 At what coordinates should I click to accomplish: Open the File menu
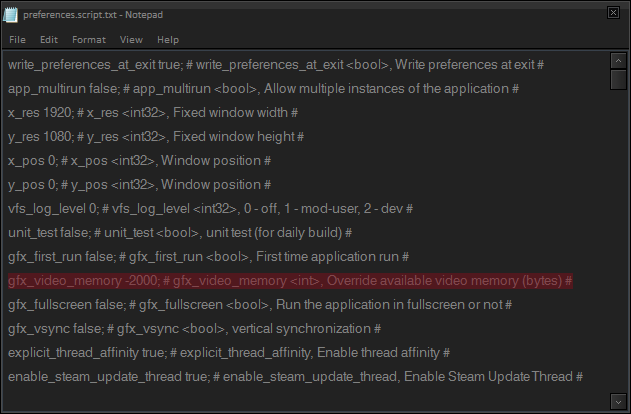(x=17, y=40)
